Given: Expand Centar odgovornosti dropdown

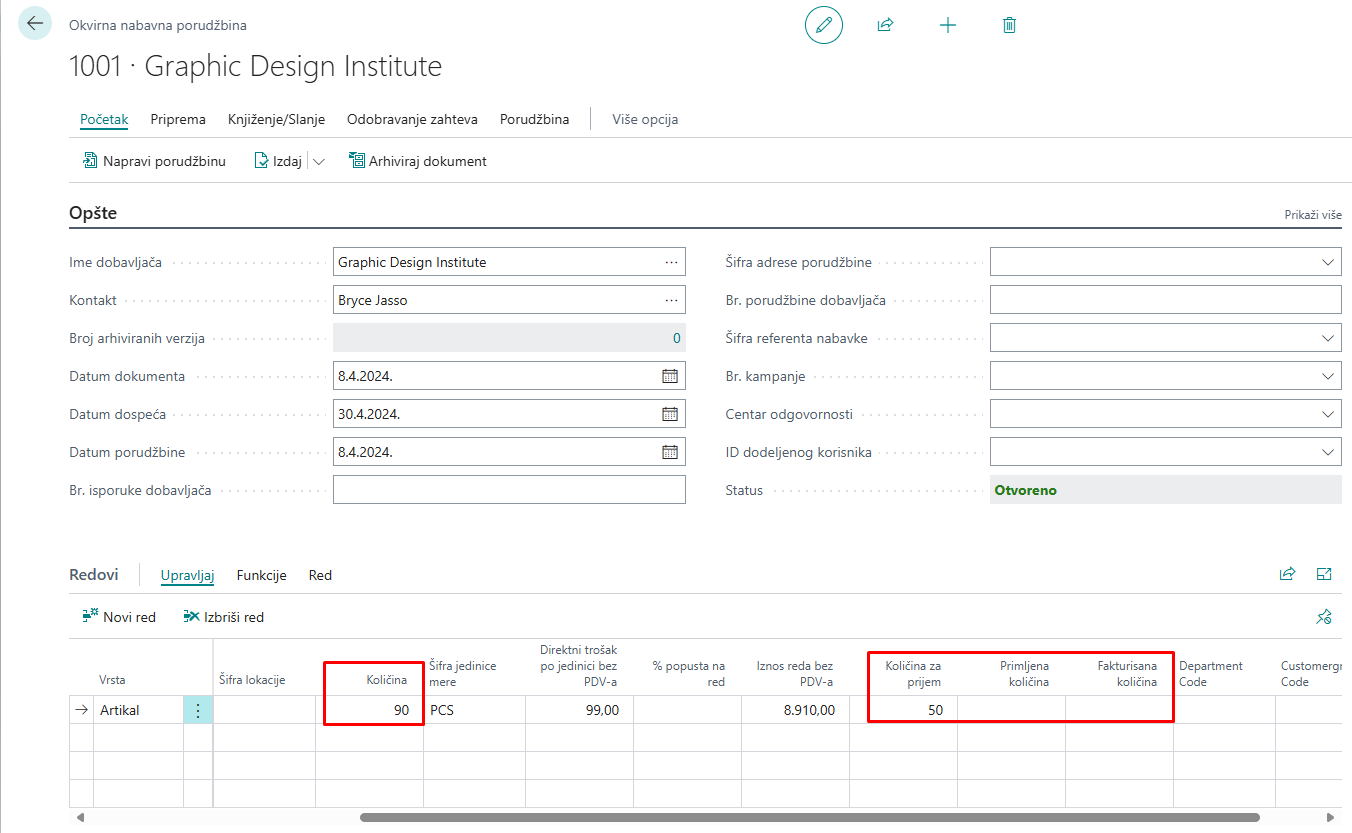Looking at the screenshot, I should (x=1328, y=414).
